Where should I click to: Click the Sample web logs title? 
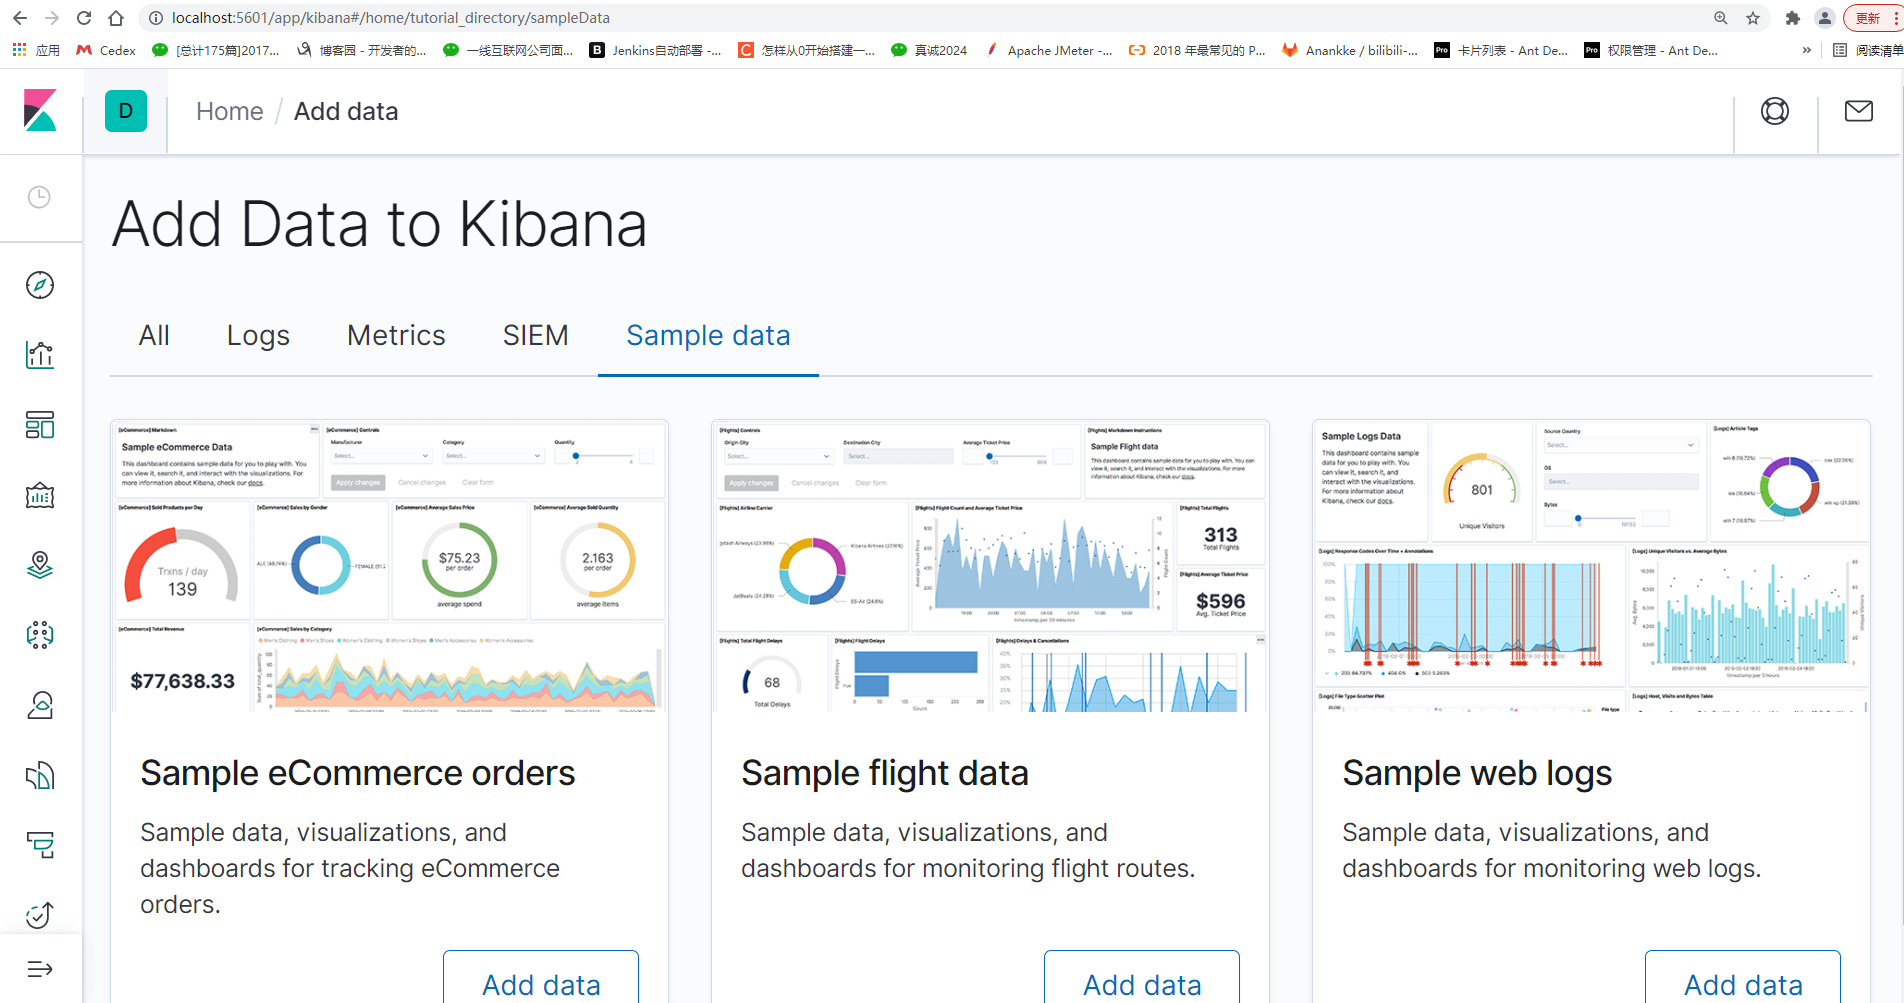coord(1477,773)
